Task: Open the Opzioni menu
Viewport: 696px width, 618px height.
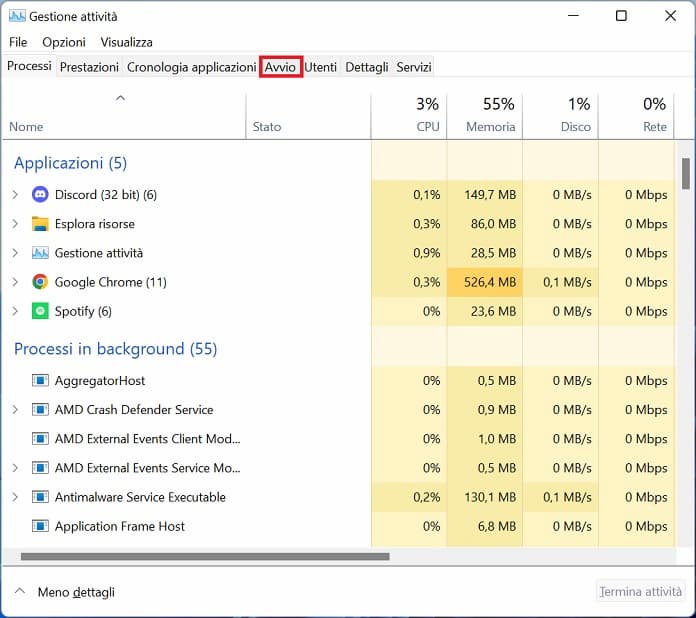Action: click(x=64, y=42)
